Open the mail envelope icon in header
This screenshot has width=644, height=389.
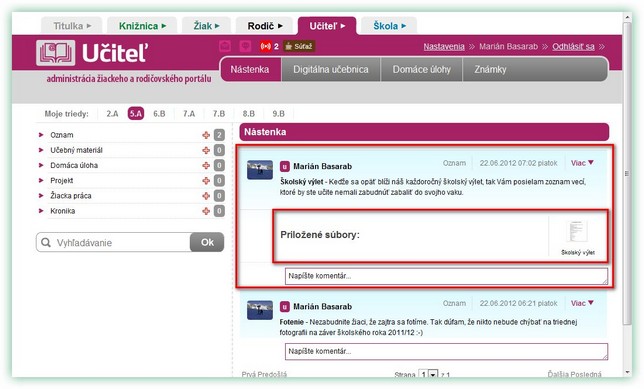(x=225, y=46)
